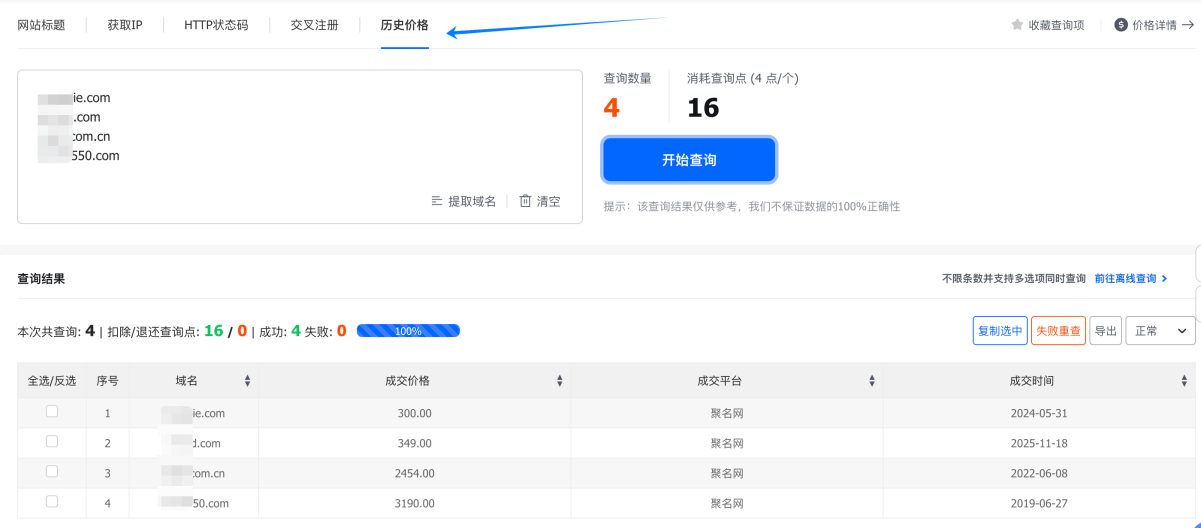The width and height of the screenshot is (1201, 528).
Task: Follow the 前往离线查询 link
Action: click(x=1130, y=279)
